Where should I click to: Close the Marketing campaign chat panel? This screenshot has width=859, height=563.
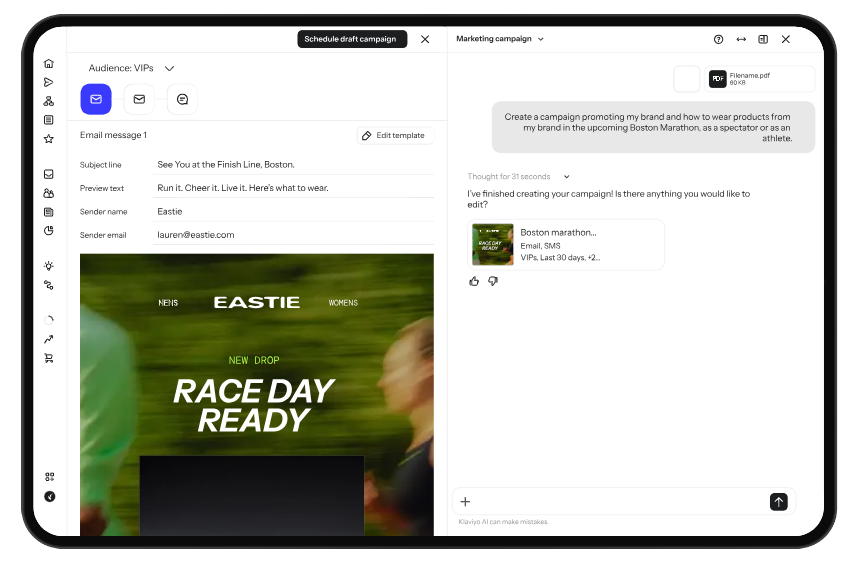[786, 39]
